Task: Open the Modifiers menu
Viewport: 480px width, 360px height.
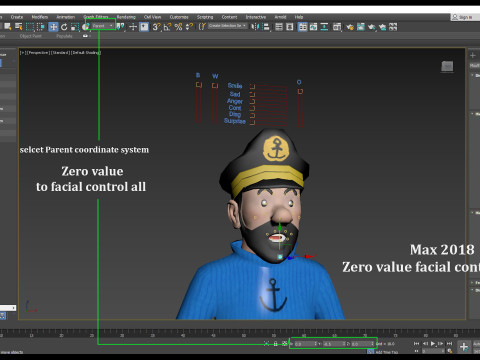Action: click(40, 17)
